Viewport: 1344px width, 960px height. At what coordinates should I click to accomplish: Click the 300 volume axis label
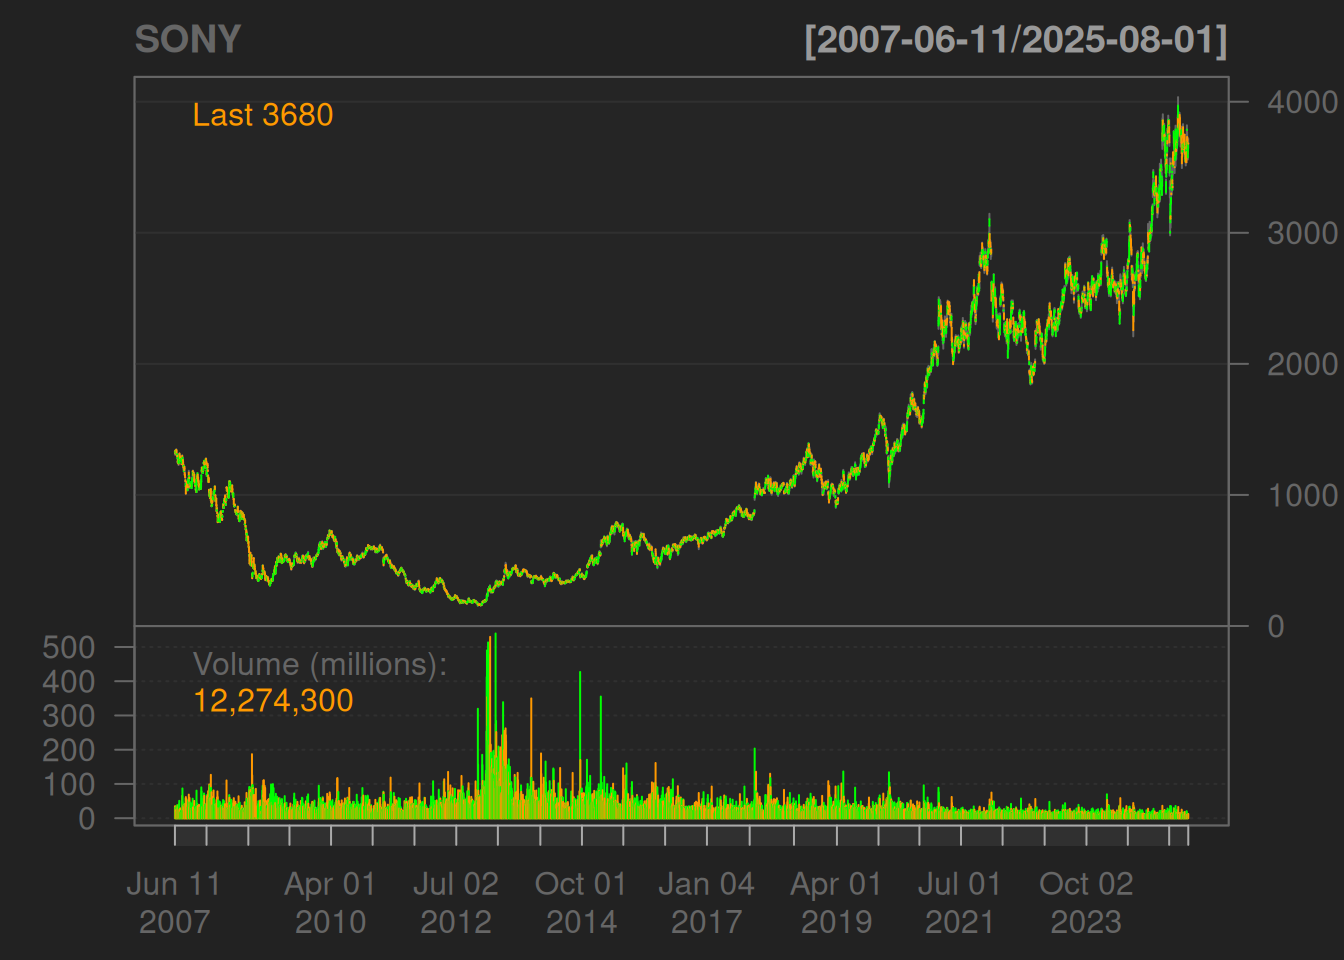tap(68, 716)
